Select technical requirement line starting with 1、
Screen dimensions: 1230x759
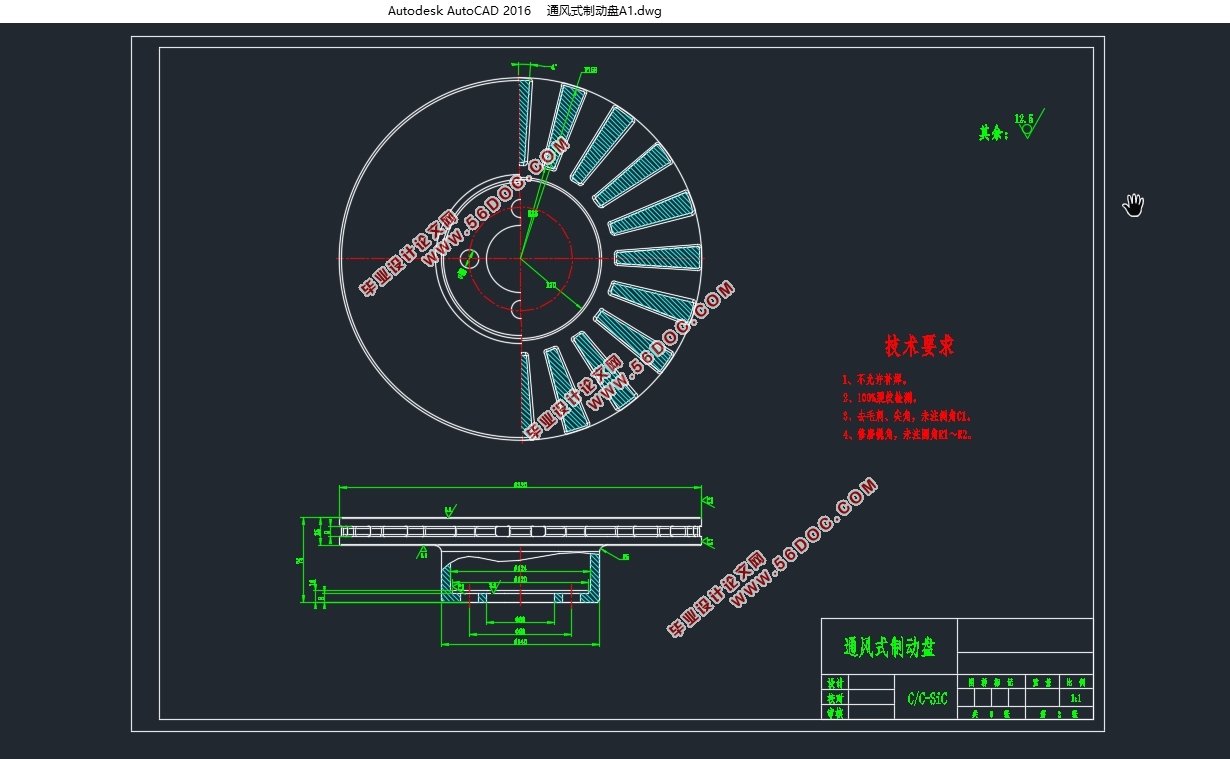(x=874, y=380)
